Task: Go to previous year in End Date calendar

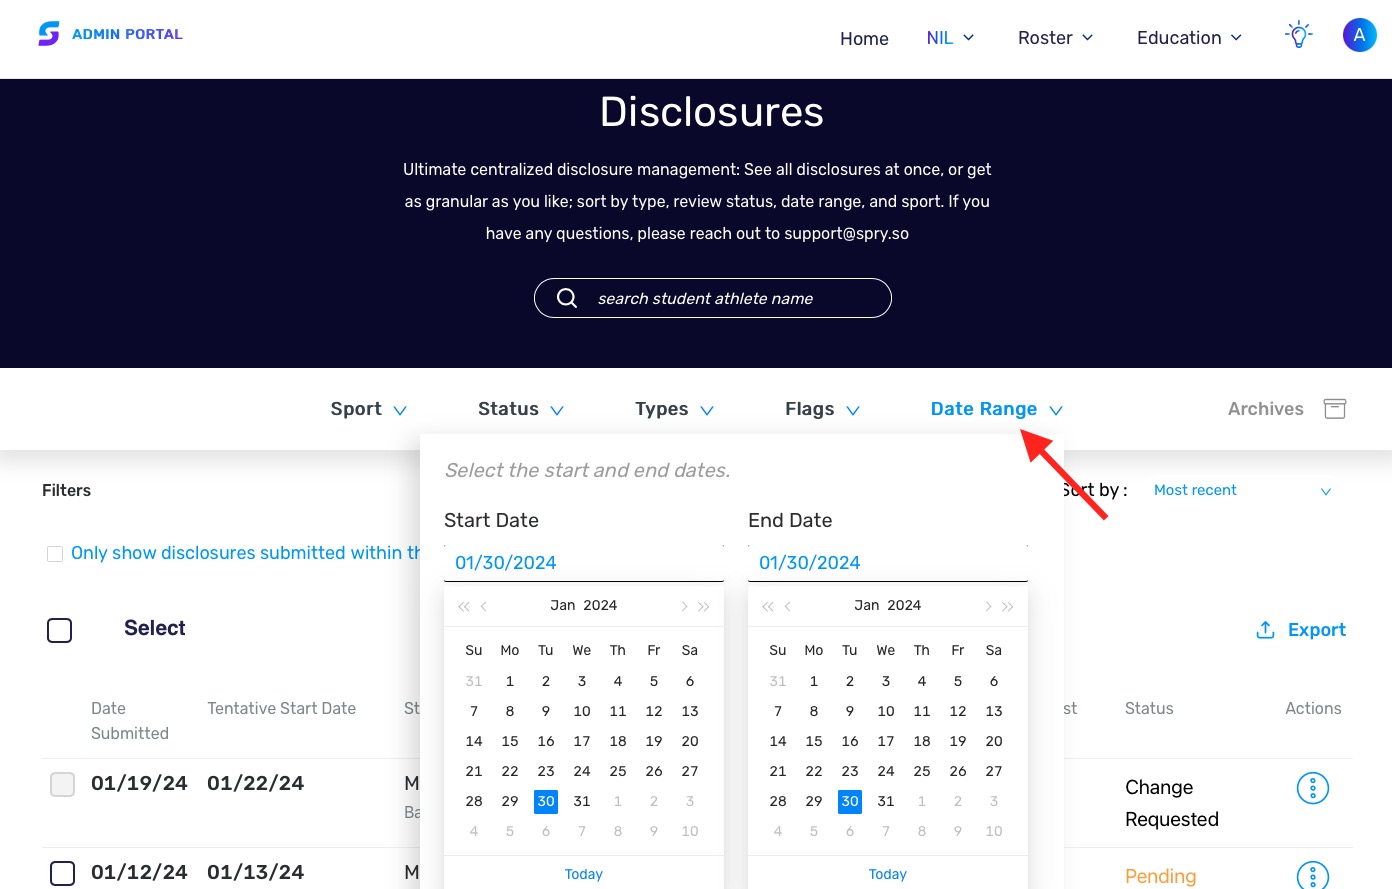Action: tap(767, 606)
